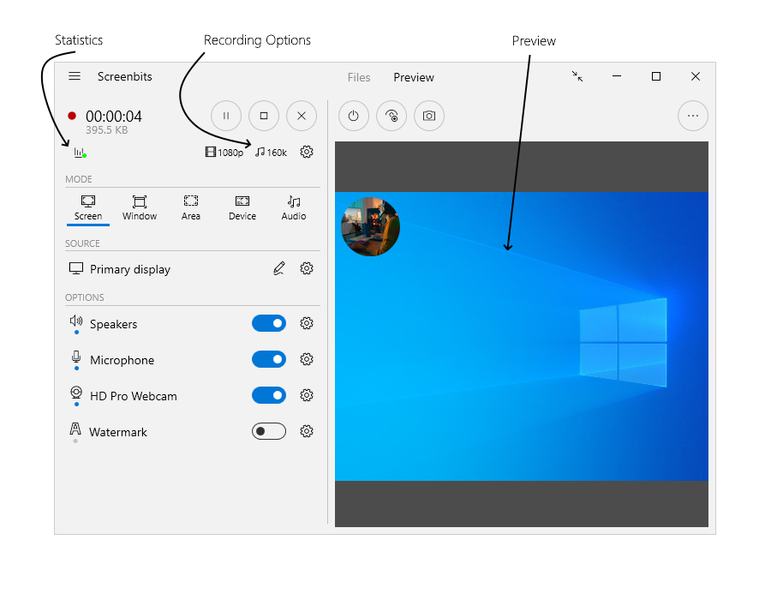Click the circular webcam overlay thumbnail
Screen dimensions: 771x600
coord(370,227)
